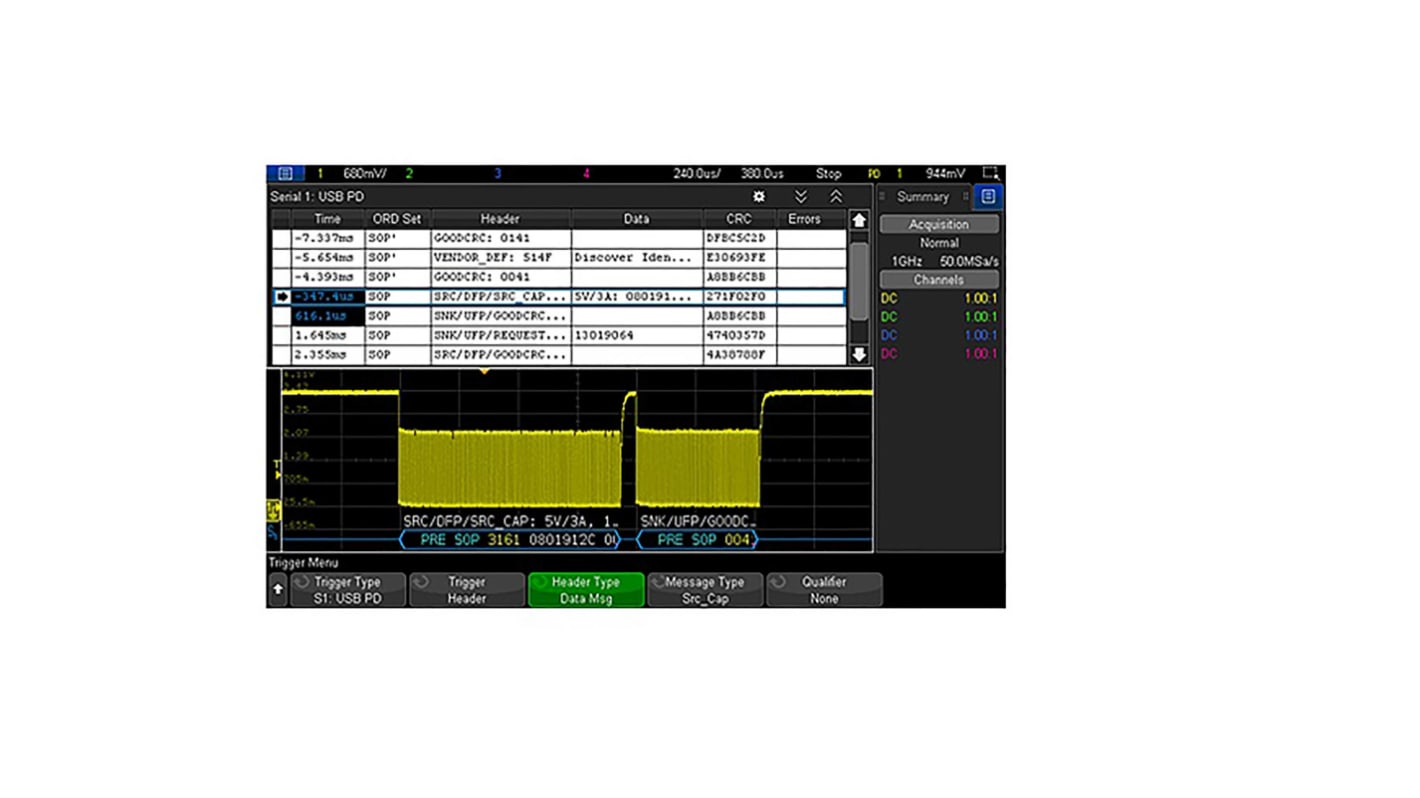Open the main menu icon at top-left
Screen dimensions: 1420x798
click(285, 174)
